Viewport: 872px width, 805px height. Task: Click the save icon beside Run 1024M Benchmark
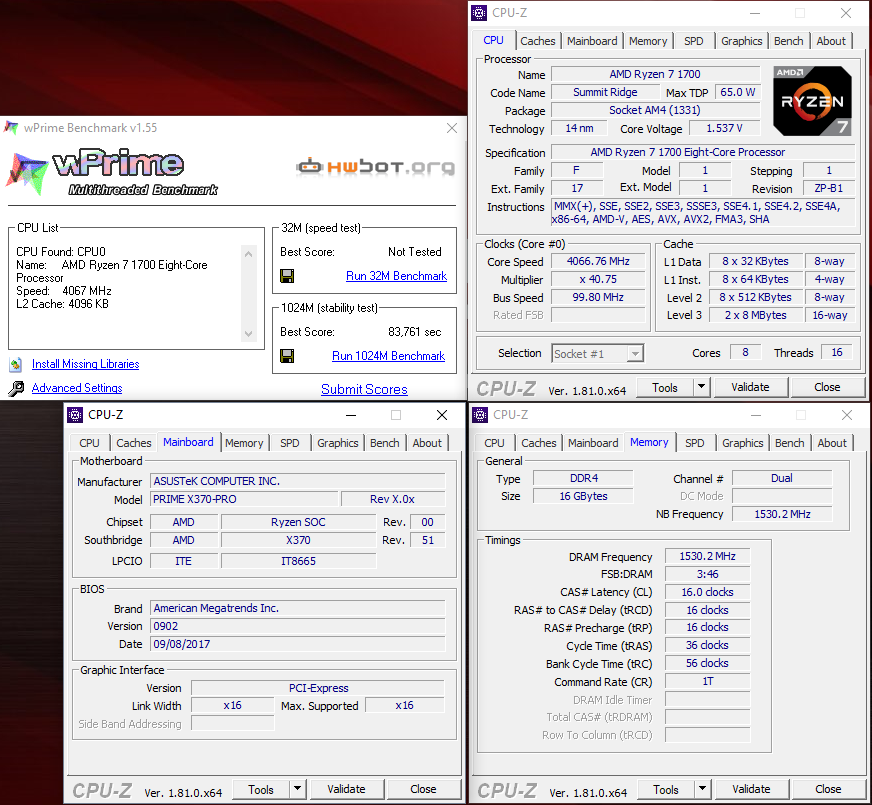(287, 356)
